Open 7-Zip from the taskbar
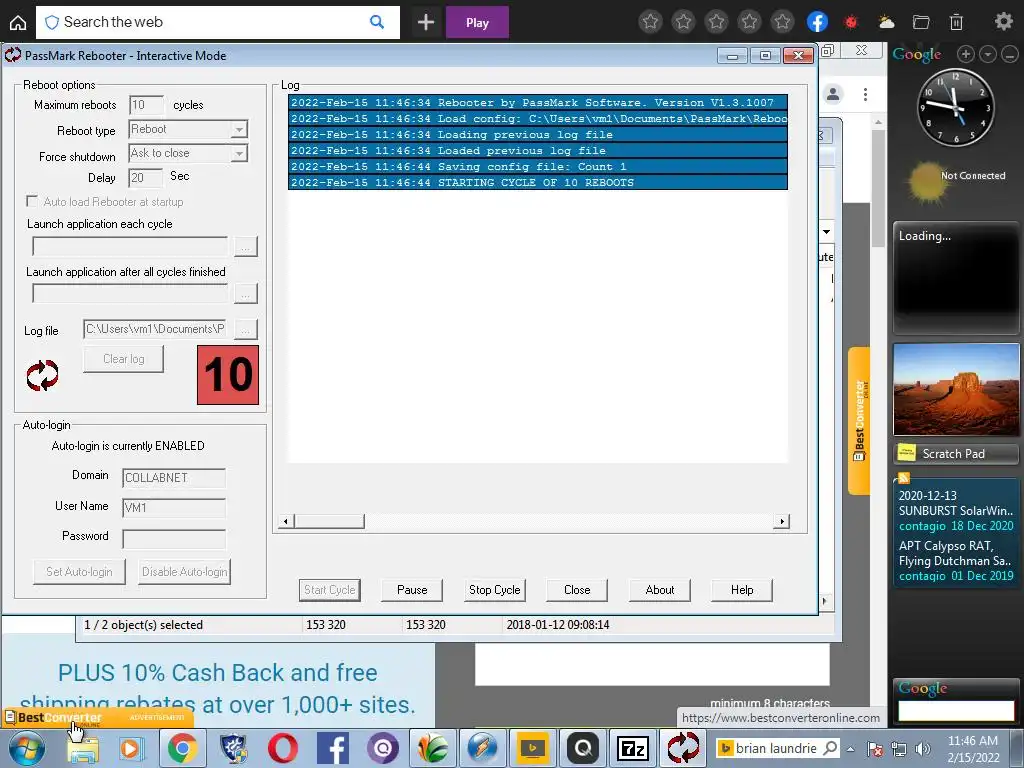The width and height of the screenshot is (1024, 768). tap(632, 748)
